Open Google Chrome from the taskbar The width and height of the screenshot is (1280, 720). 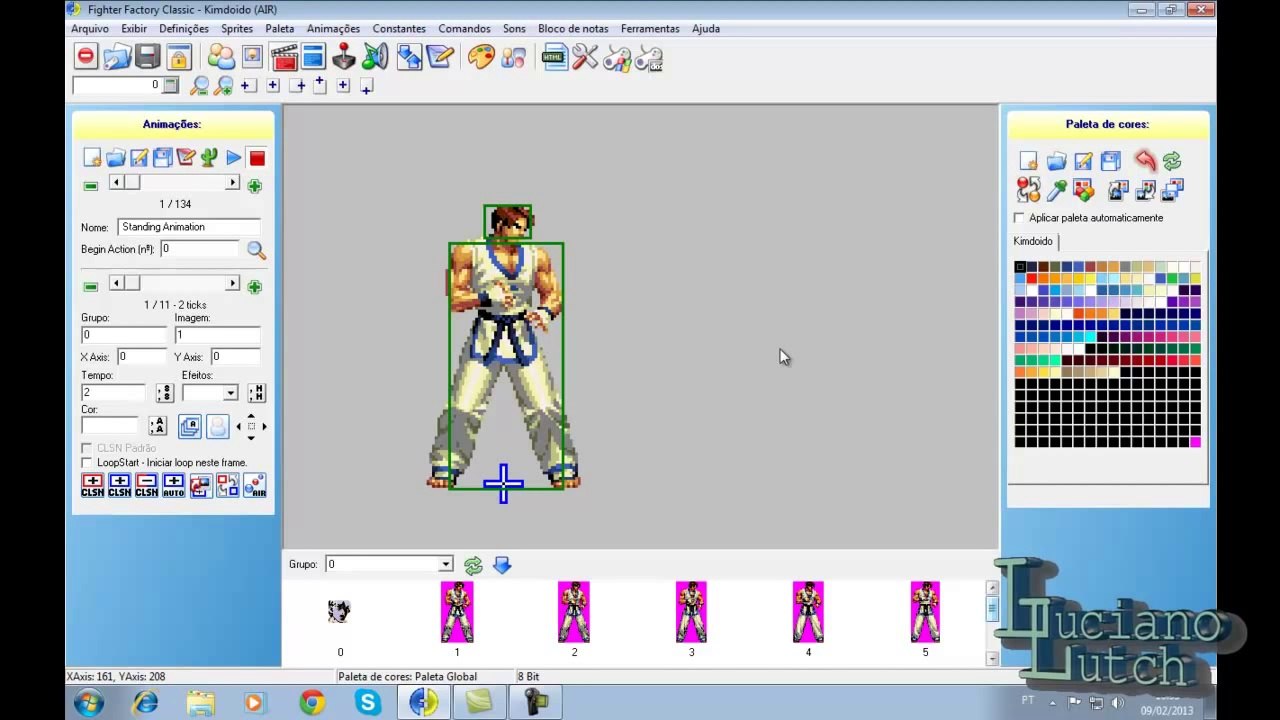click(312, 703)
